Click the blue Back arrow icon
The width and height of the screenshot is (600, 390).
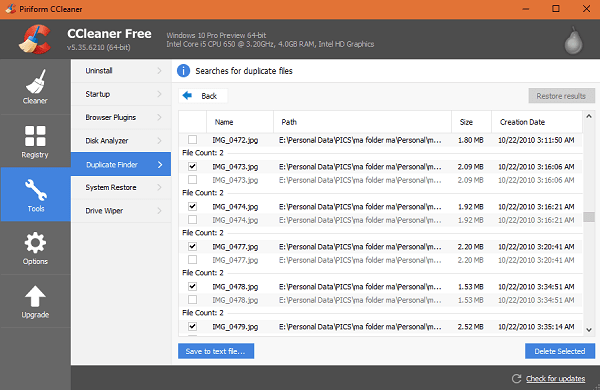(187, 96)
